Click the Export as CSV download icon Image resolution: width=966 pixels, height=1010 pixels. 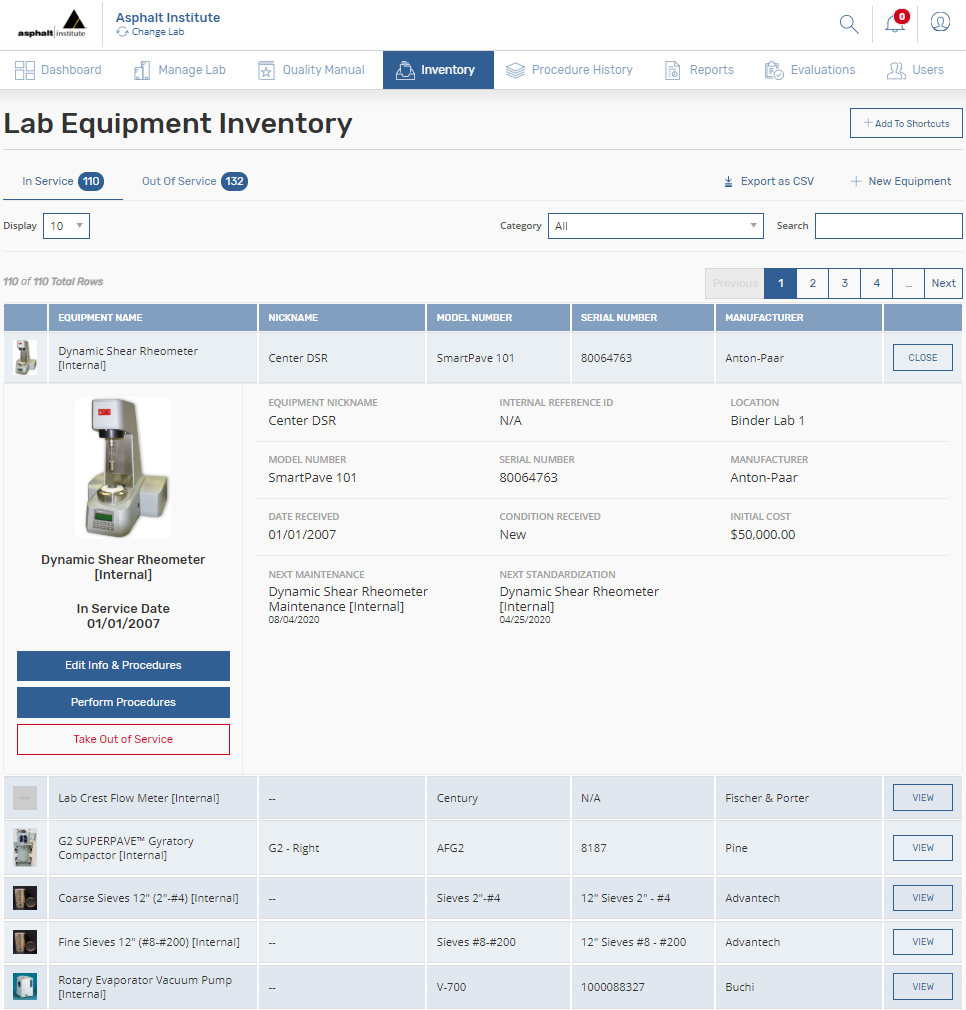click(x=728, y=182)
